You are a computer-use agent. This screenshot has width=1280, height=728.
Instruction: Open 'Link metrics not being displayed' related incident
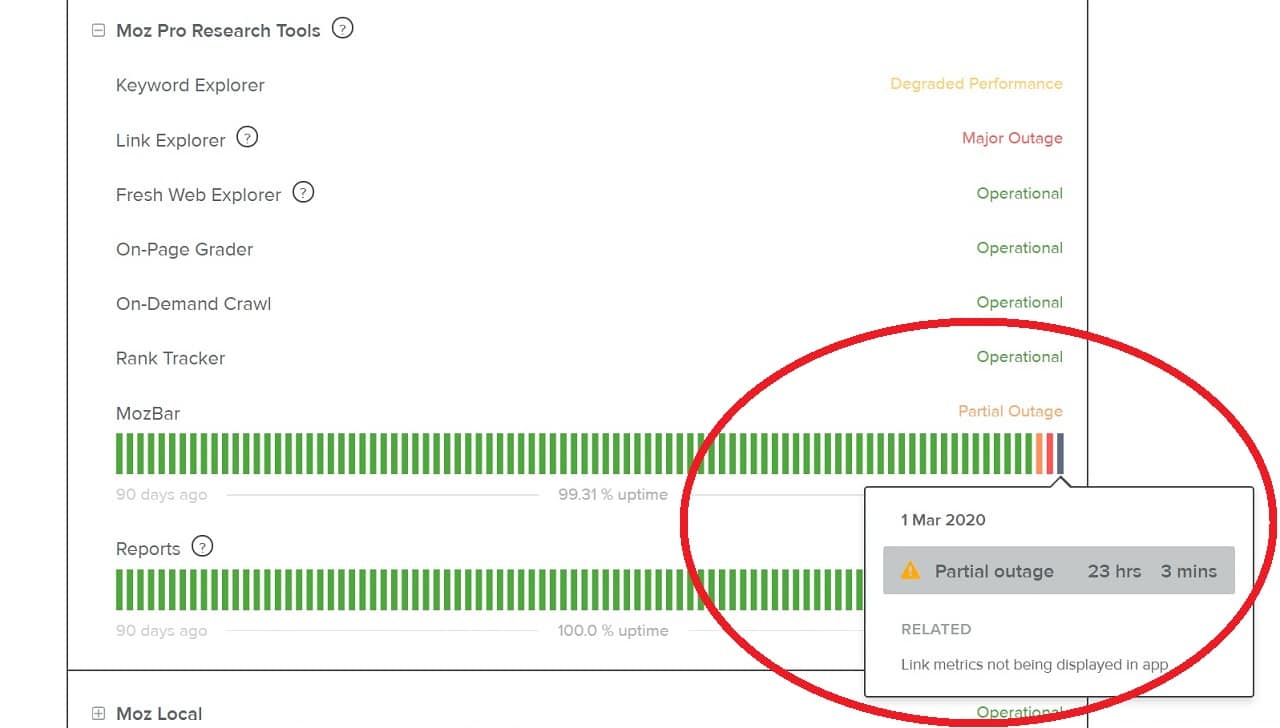pos(1034,664)
